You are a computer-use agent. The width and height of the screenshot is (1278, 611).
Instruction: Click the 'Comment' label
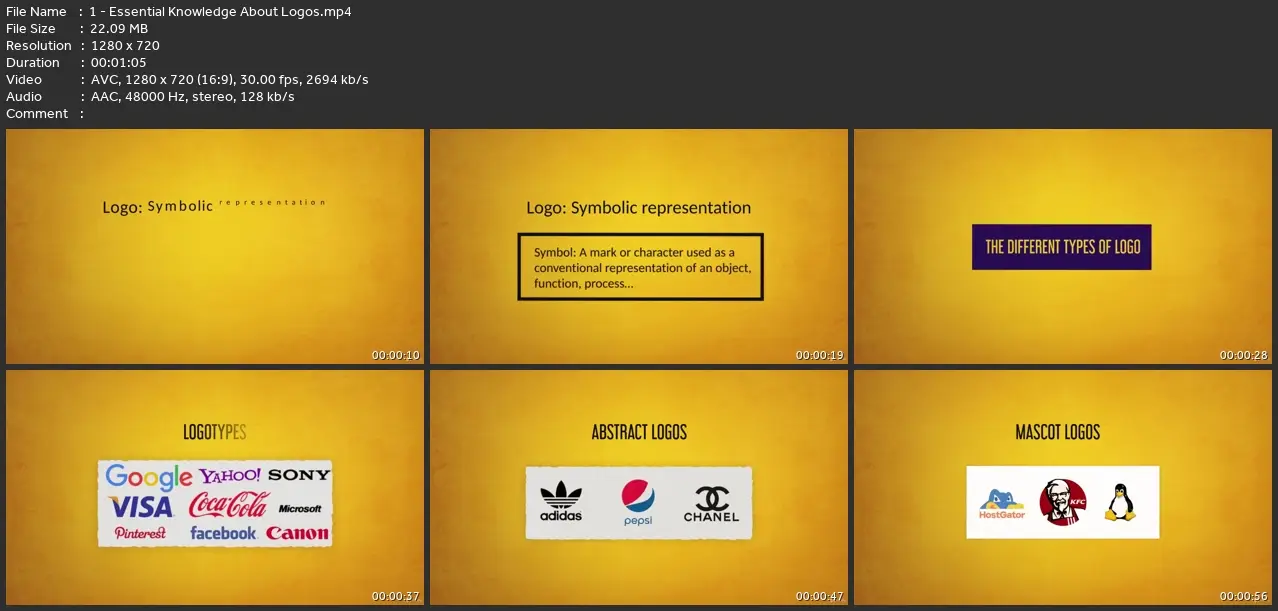pos(37,113)
